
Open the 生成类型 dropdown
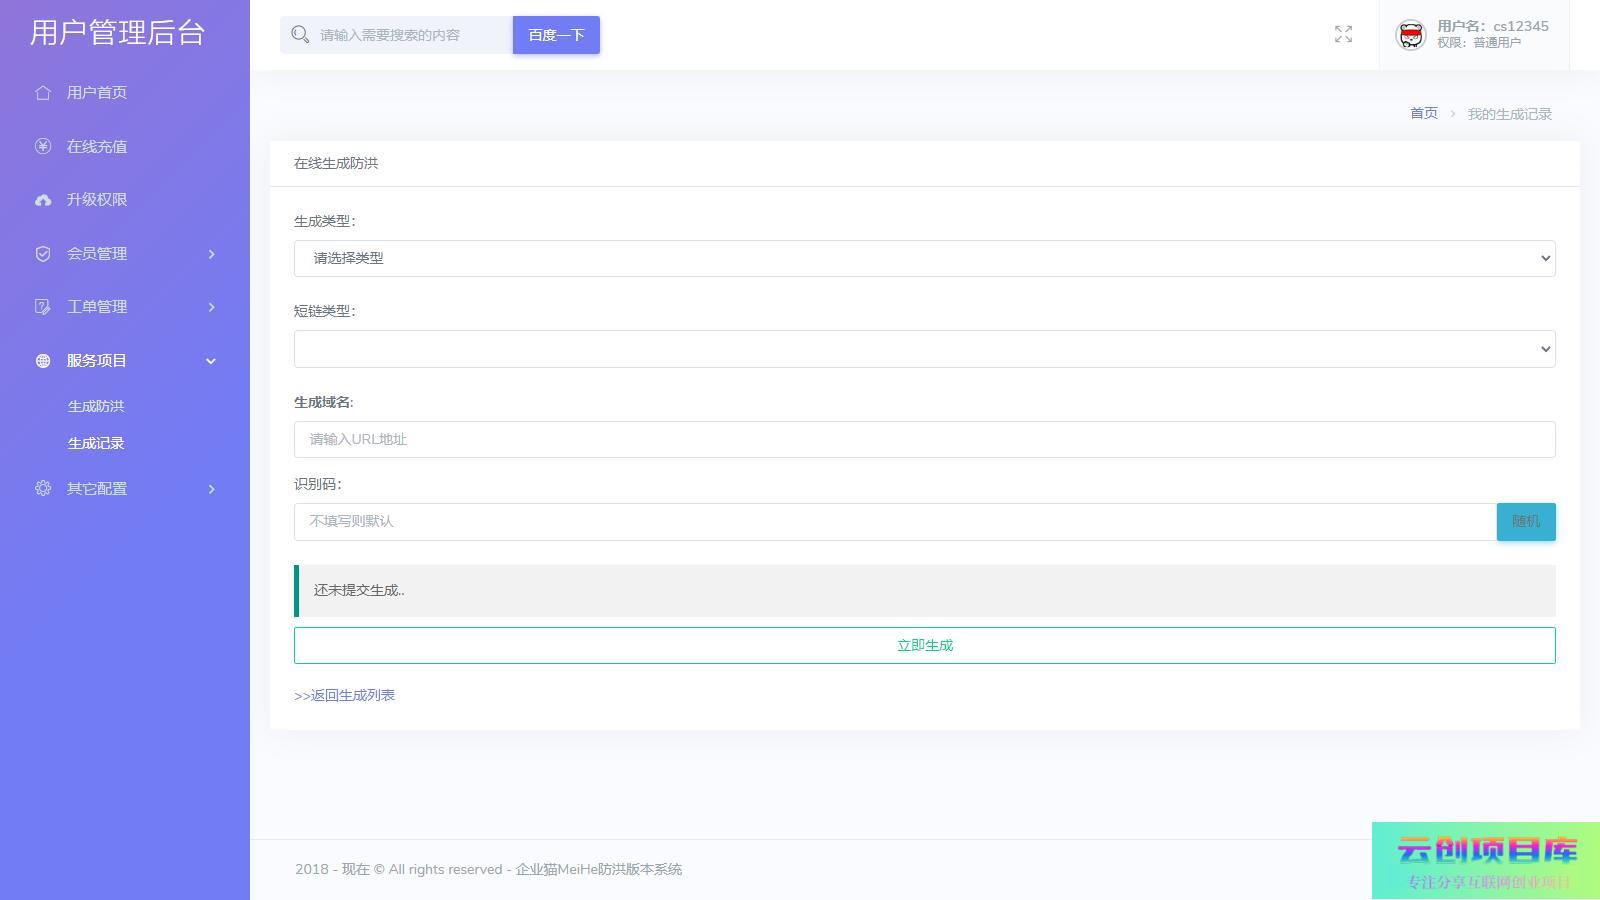point(924,259)
